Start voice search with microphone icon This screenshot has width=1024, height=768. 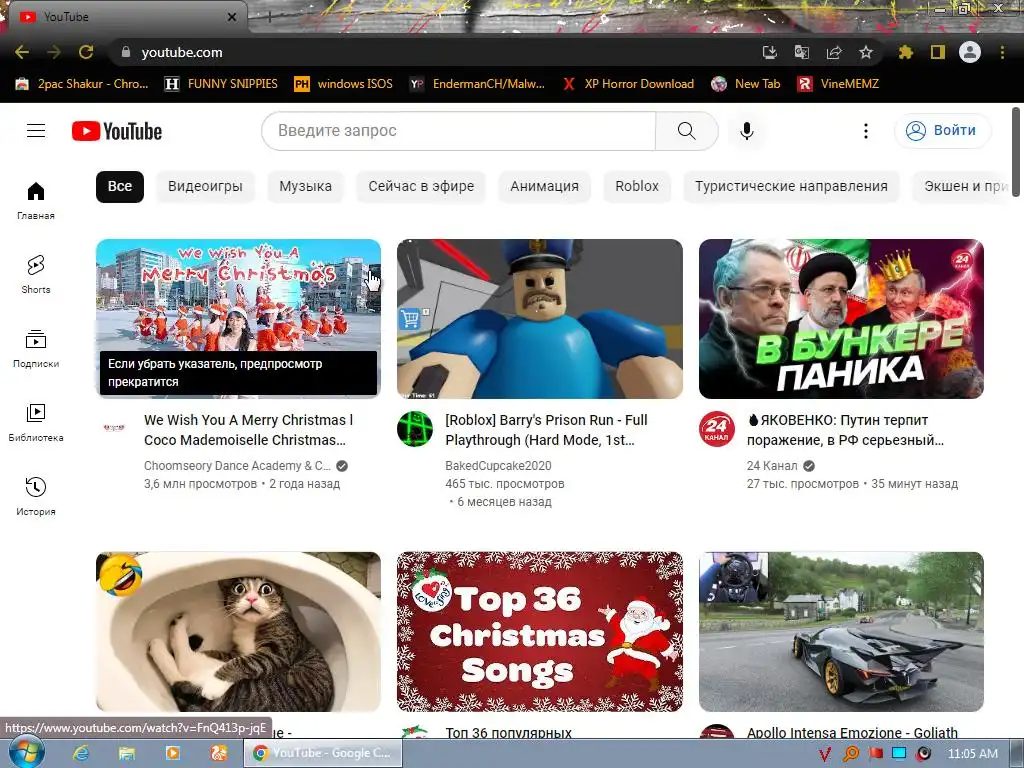[746, 131]
